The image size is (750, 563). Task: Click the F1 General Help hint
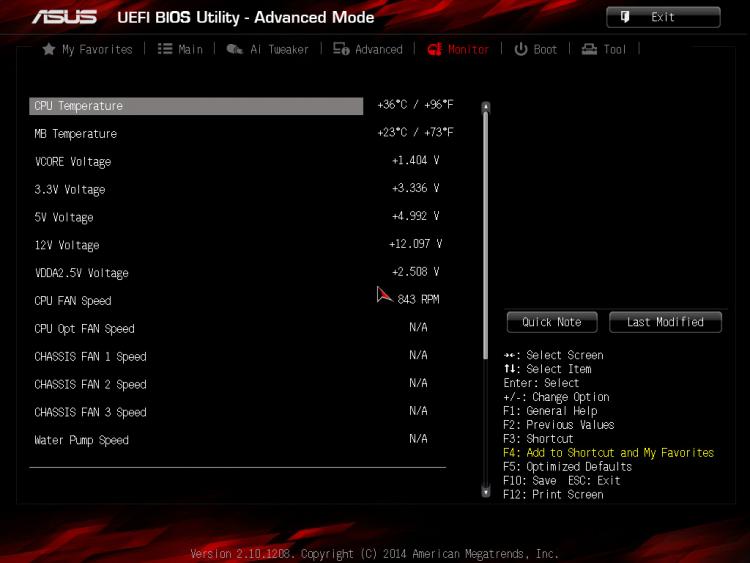click(x=551, y=411)
